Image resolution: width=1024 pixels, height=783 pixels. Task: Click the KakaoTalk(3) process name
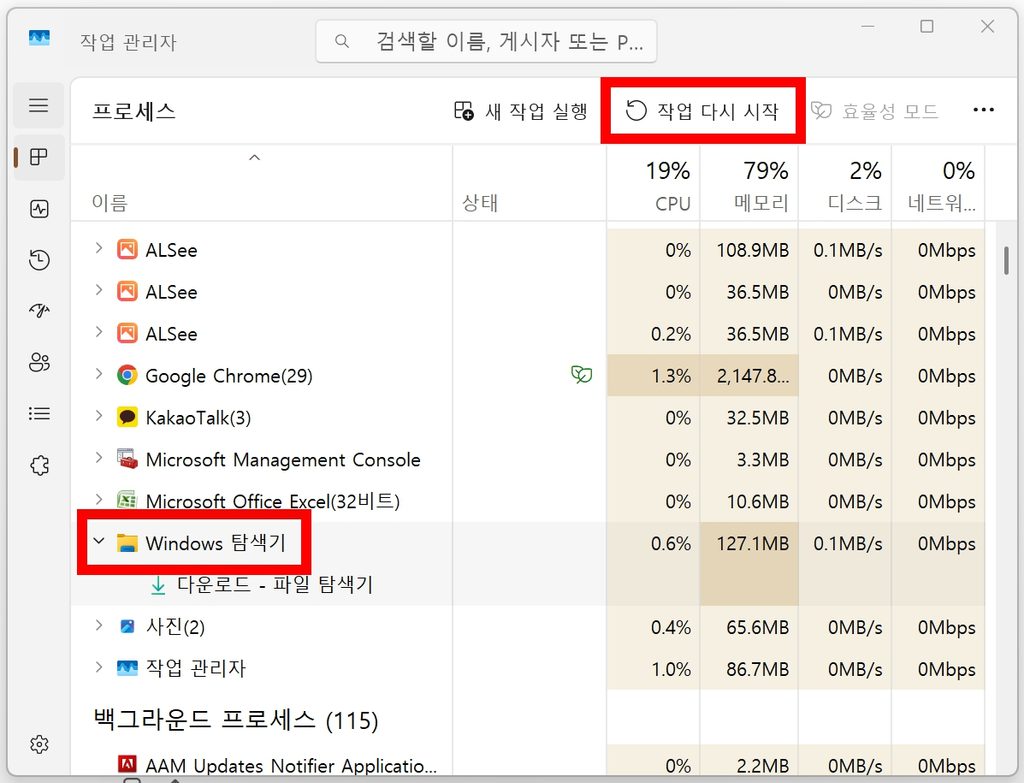click(x=198, y=418)
